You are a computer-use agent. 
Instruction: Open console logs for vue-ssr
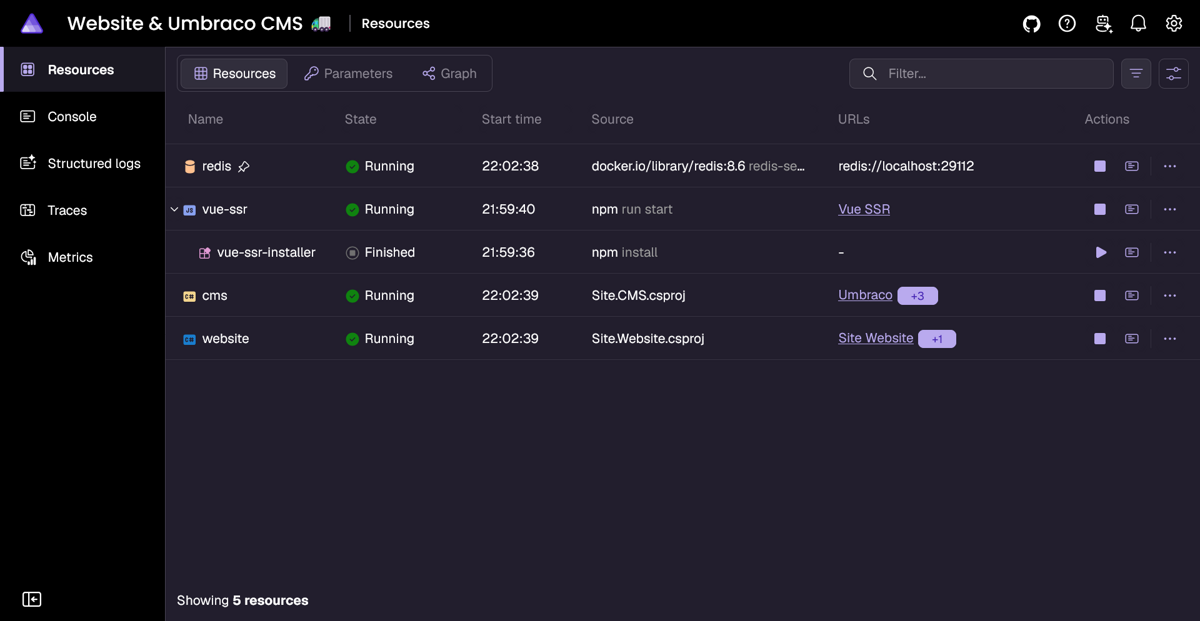click(x=1132, y=209)
